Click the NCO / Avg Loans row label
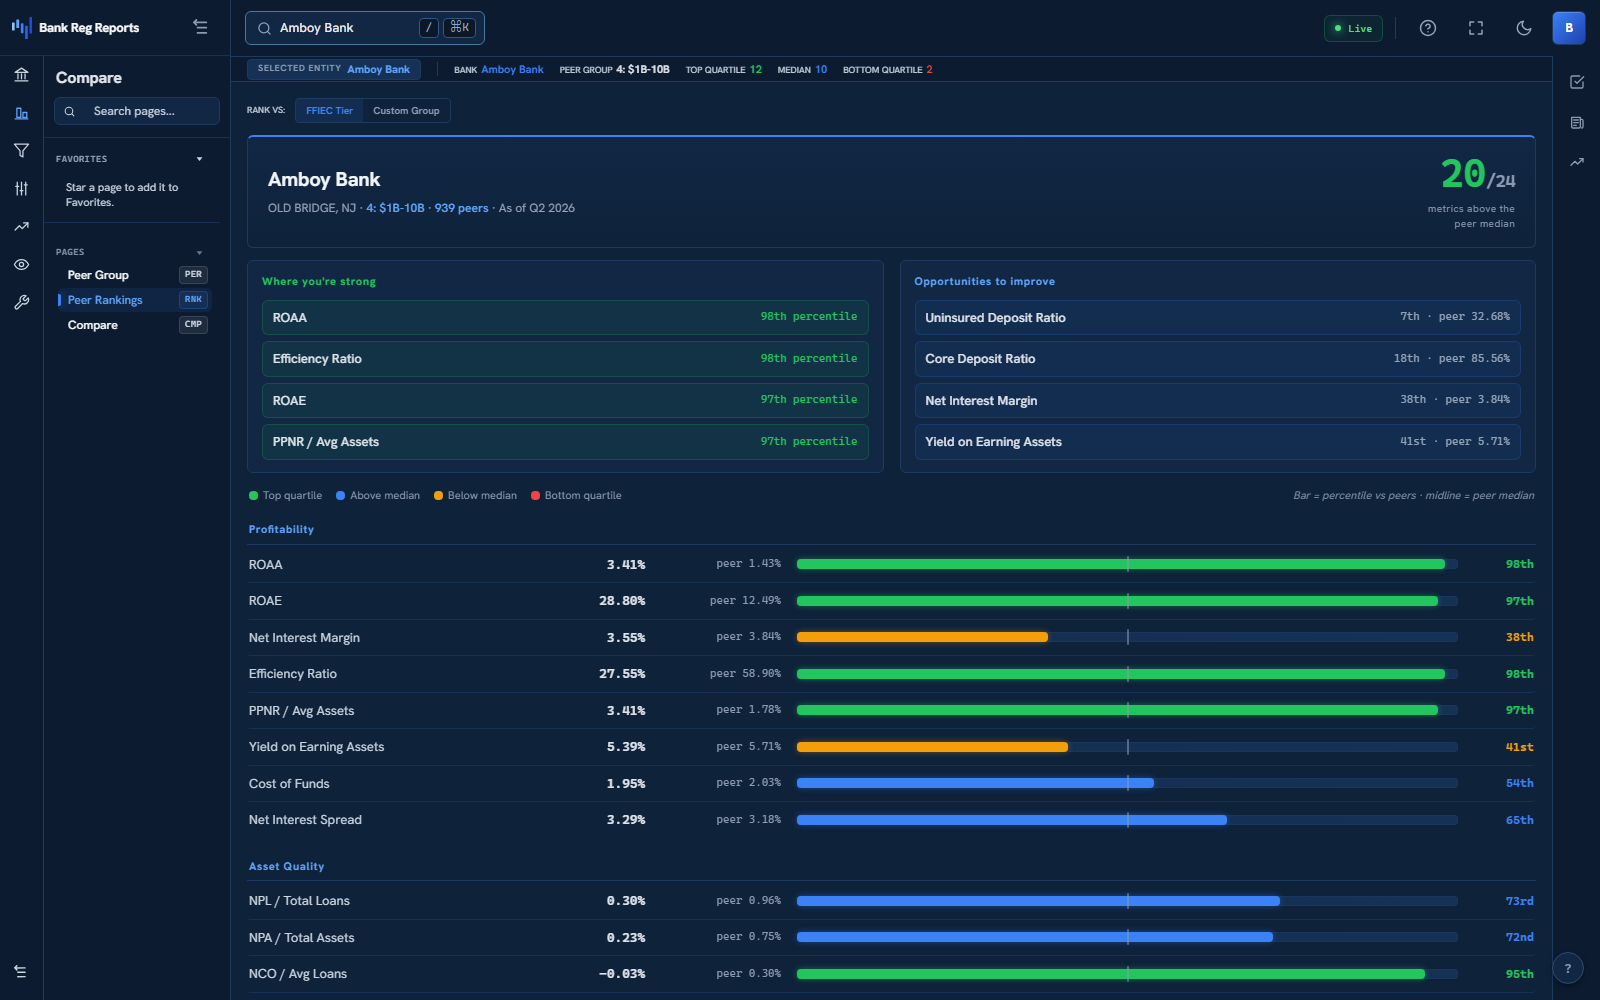The height and width of the screenshot is (1000, 1600). [298, 974]
